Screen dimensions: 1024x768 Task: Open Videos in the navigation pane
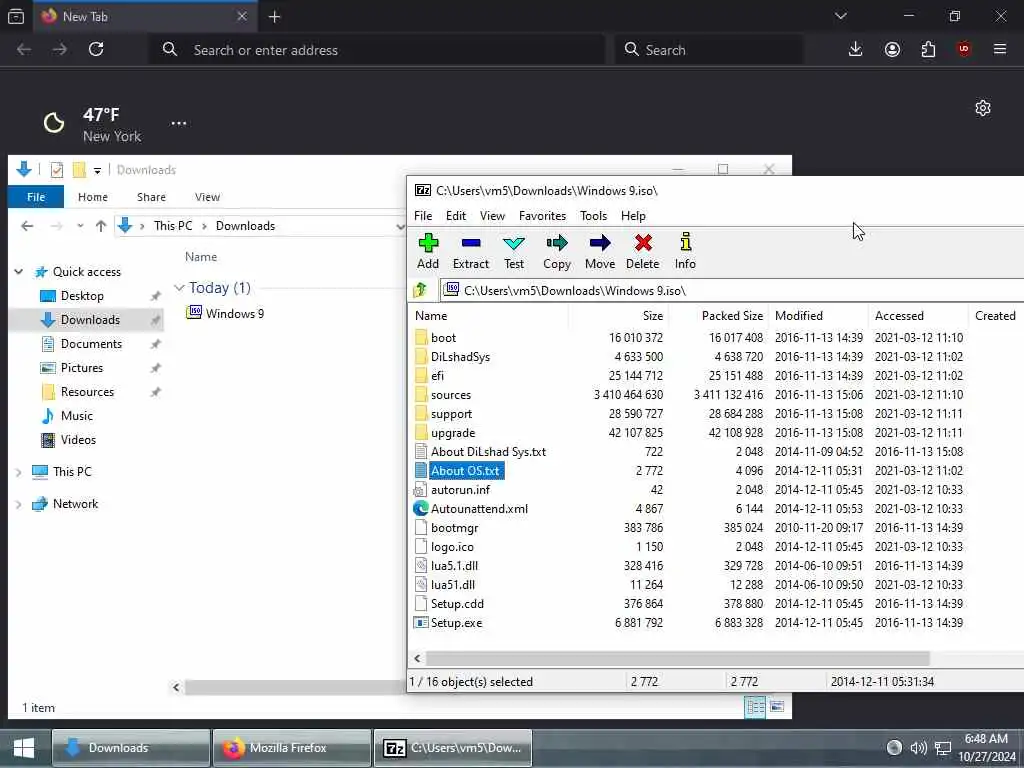[x=78, y=440]
